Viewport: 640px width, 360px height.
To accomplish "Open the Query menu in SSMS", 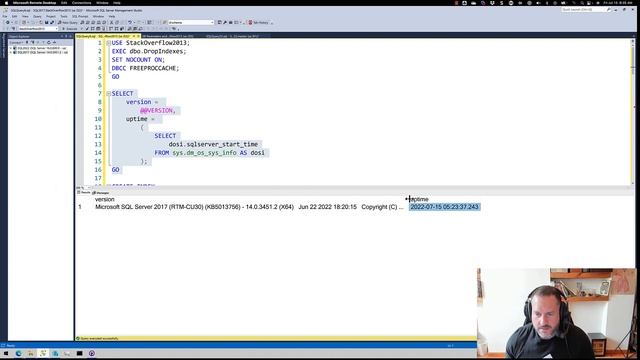I will pyautogui.click(x=37, y=16).
